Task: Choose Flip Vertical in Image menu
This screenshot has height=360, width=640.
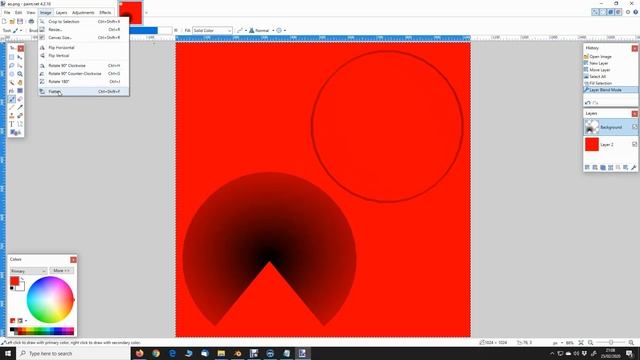Action: click(84, 56)
